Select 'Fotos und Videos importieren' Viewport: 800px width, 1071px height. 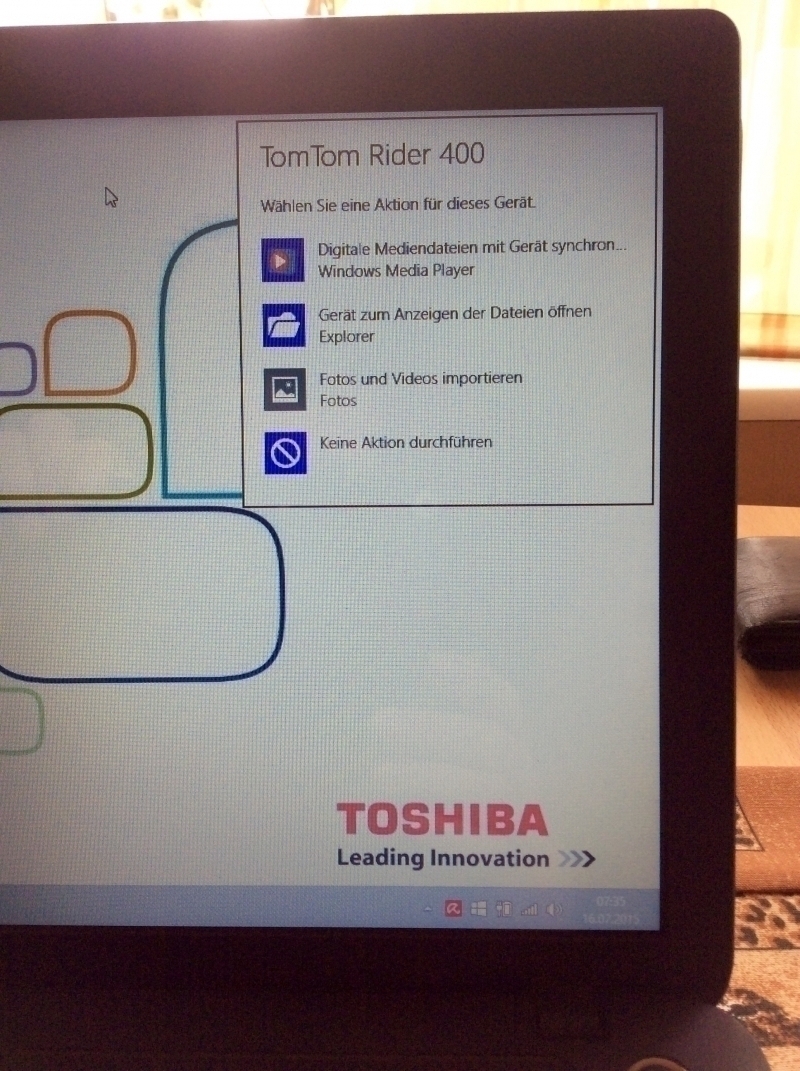pos(420,379)
